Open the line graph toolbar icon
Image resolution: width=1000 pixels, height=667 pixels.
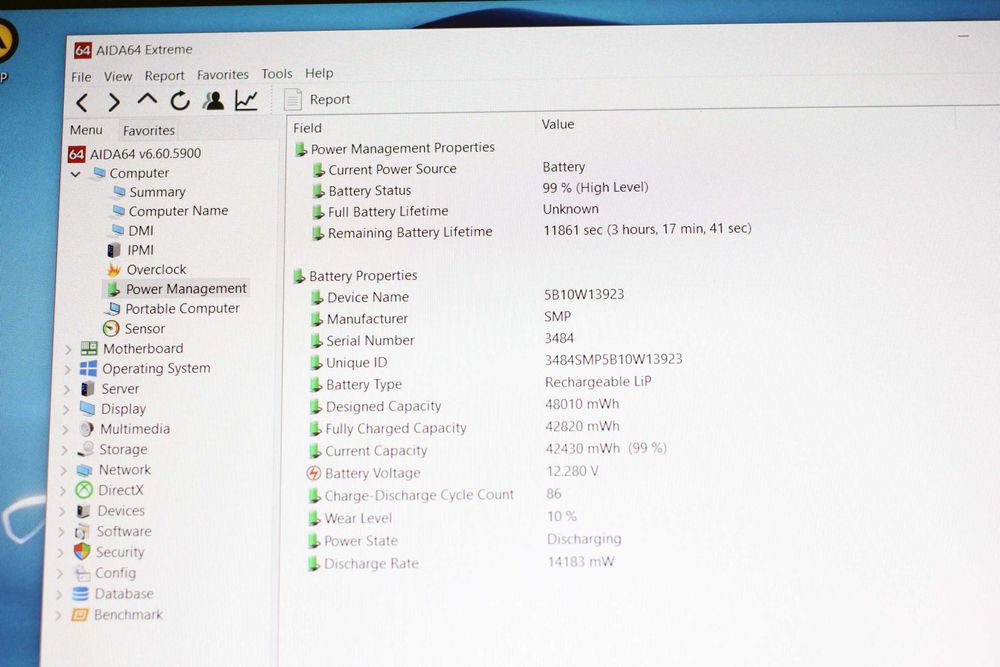point(246,100)
